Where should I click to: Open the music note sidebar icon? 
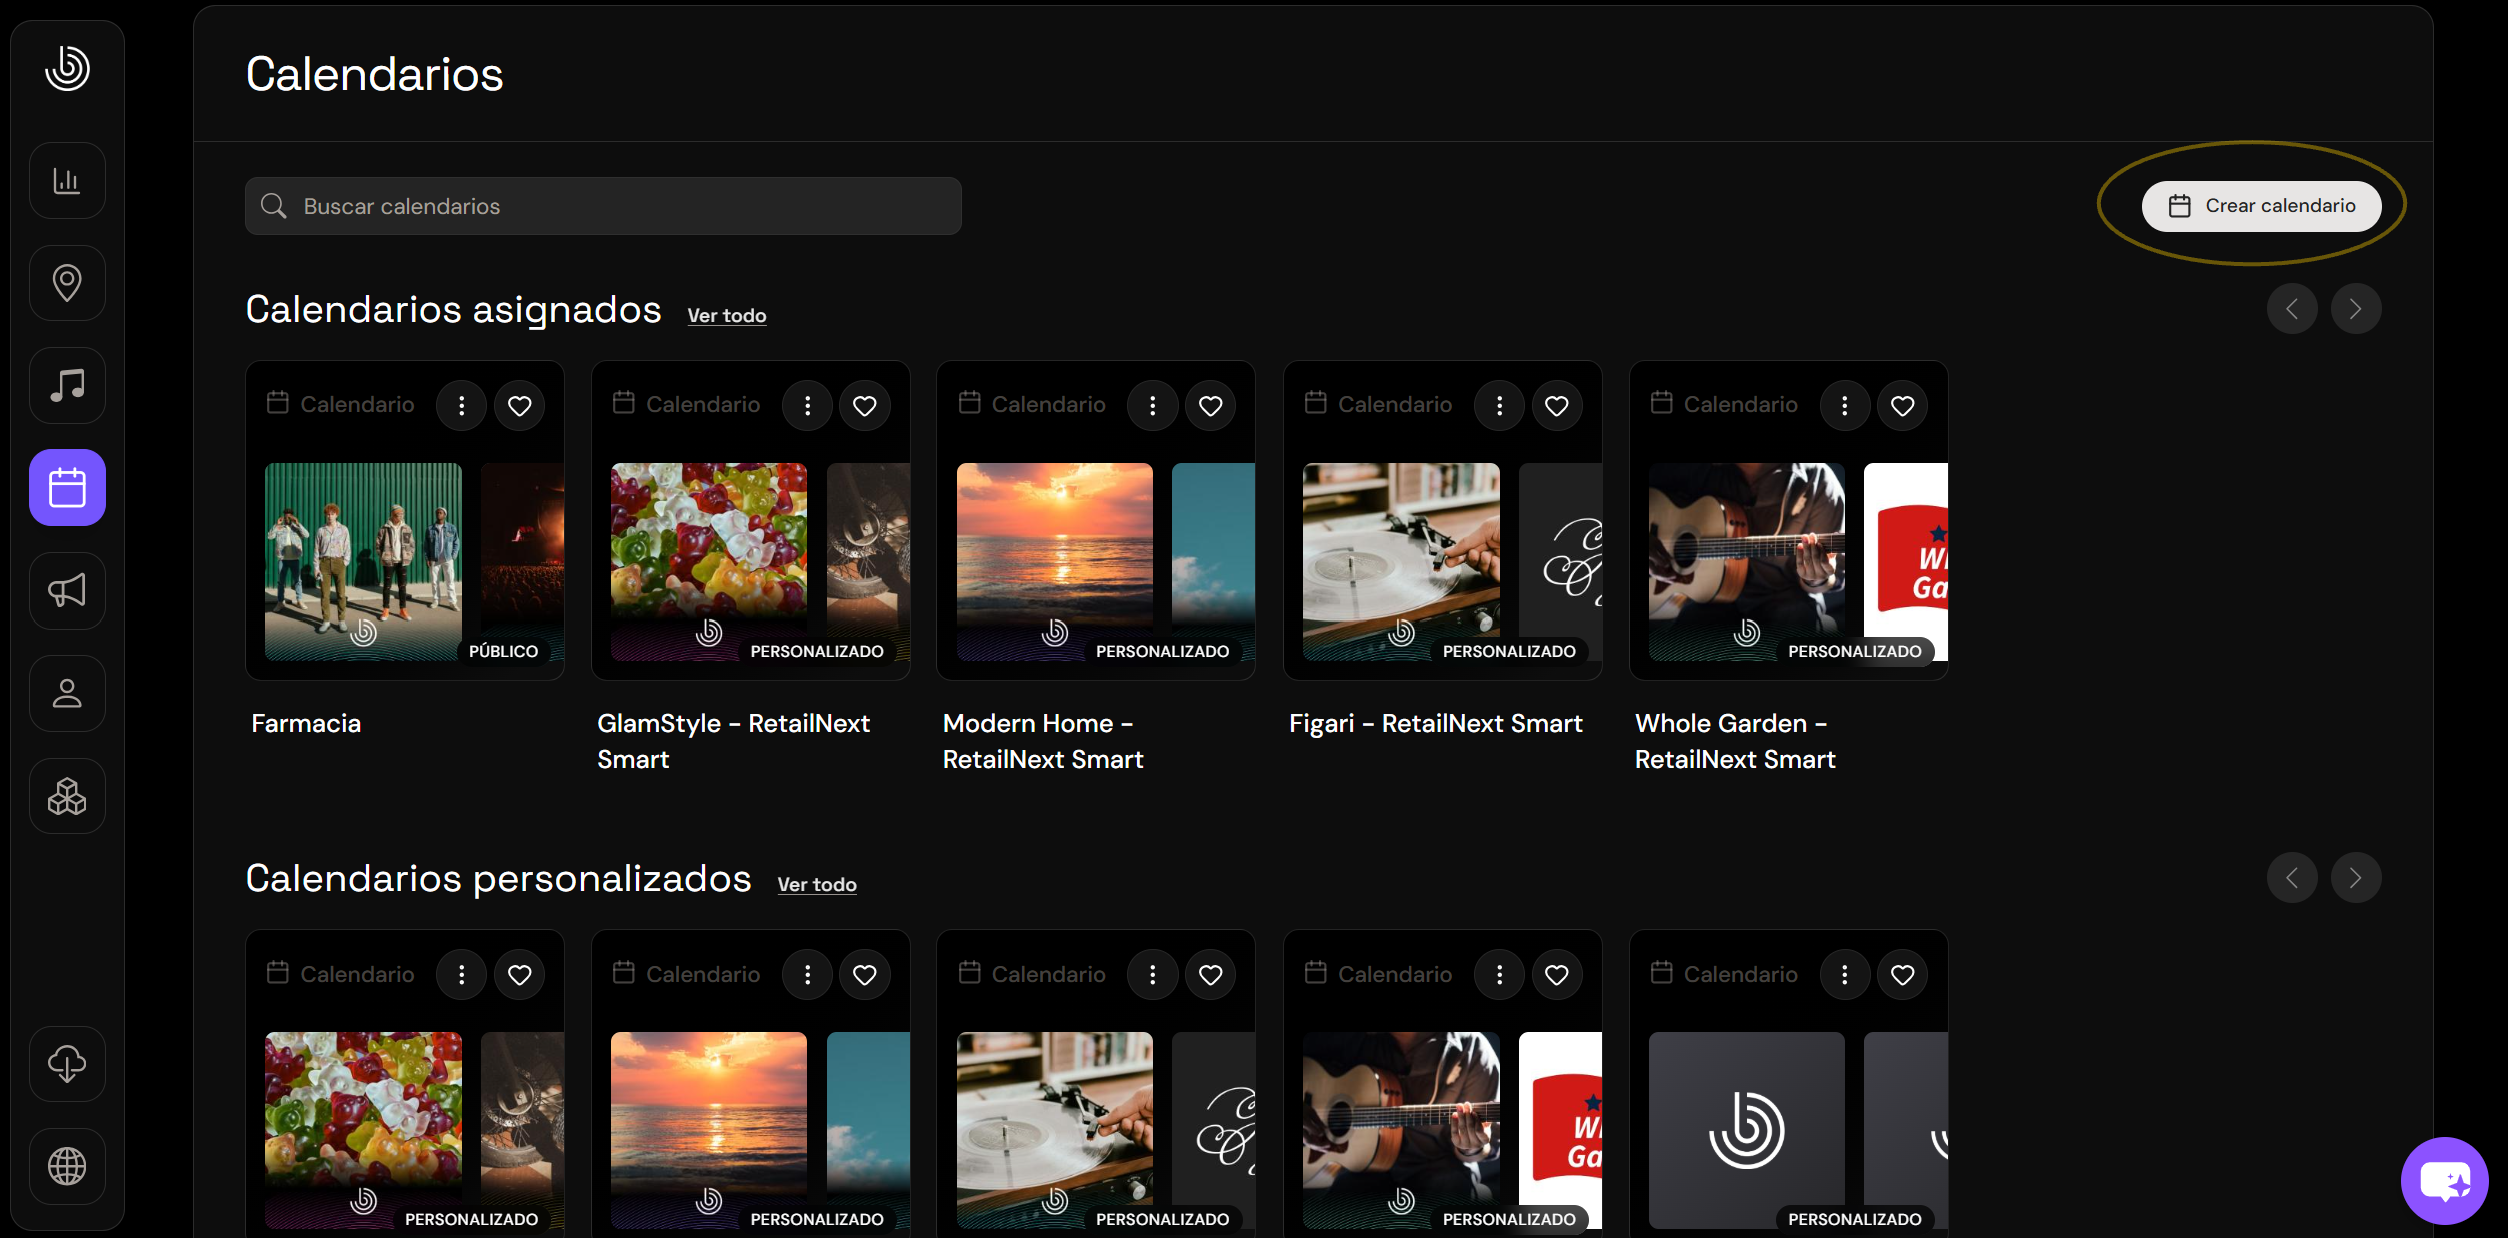(67, 385)
